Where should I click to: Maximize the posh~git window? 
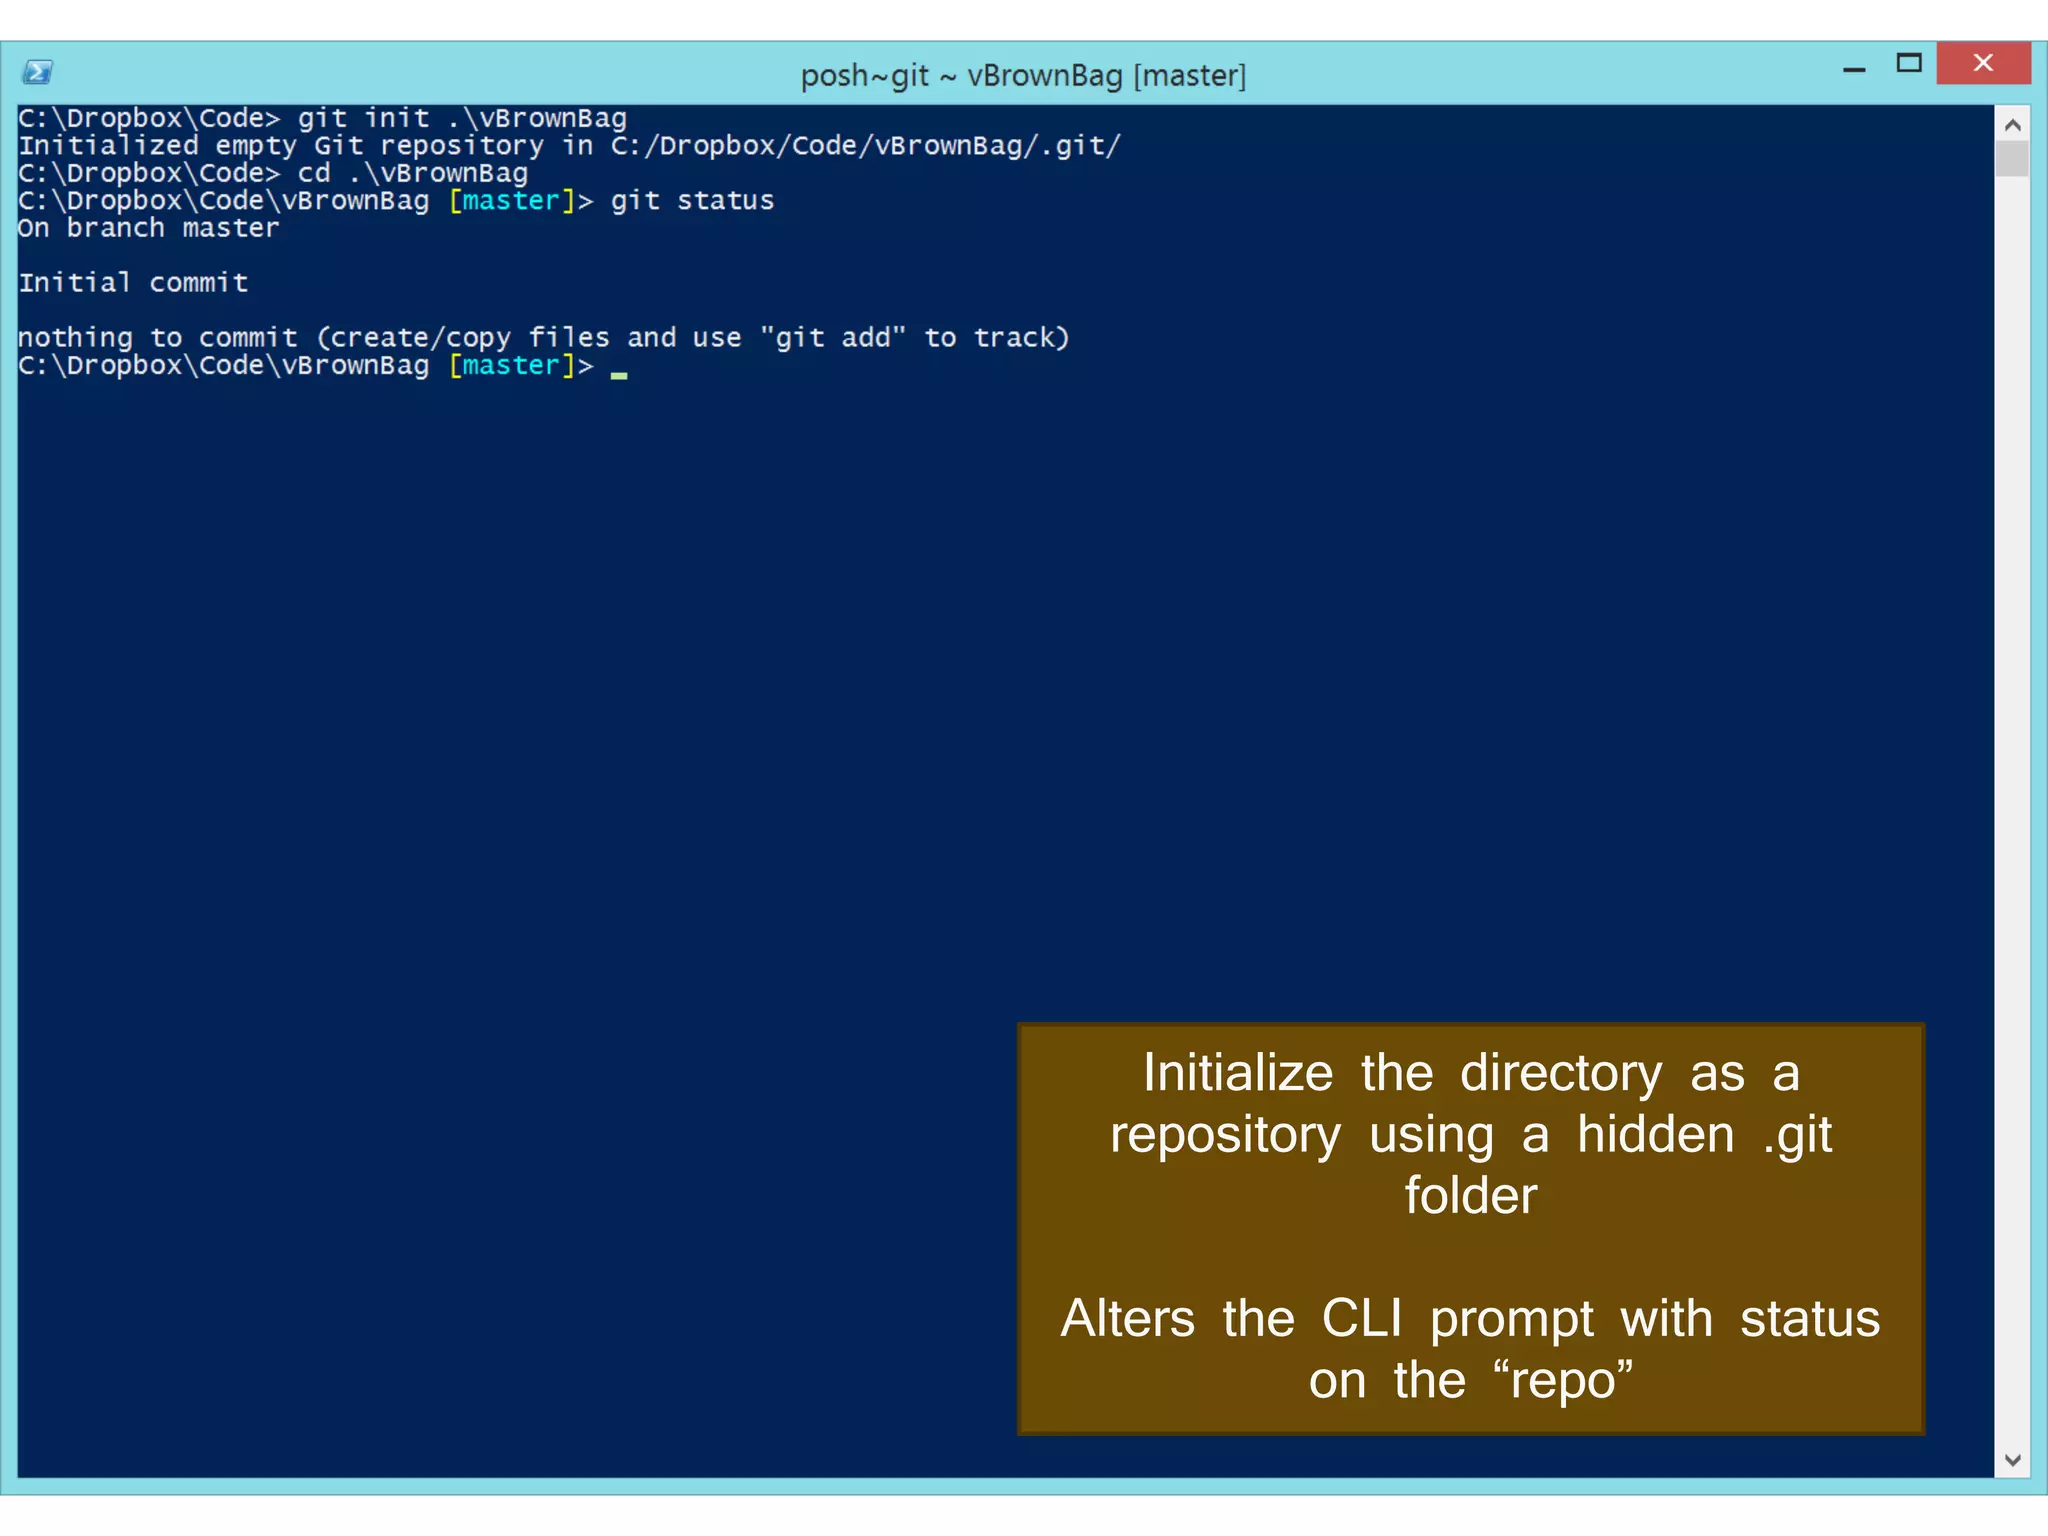point(1909,64)
